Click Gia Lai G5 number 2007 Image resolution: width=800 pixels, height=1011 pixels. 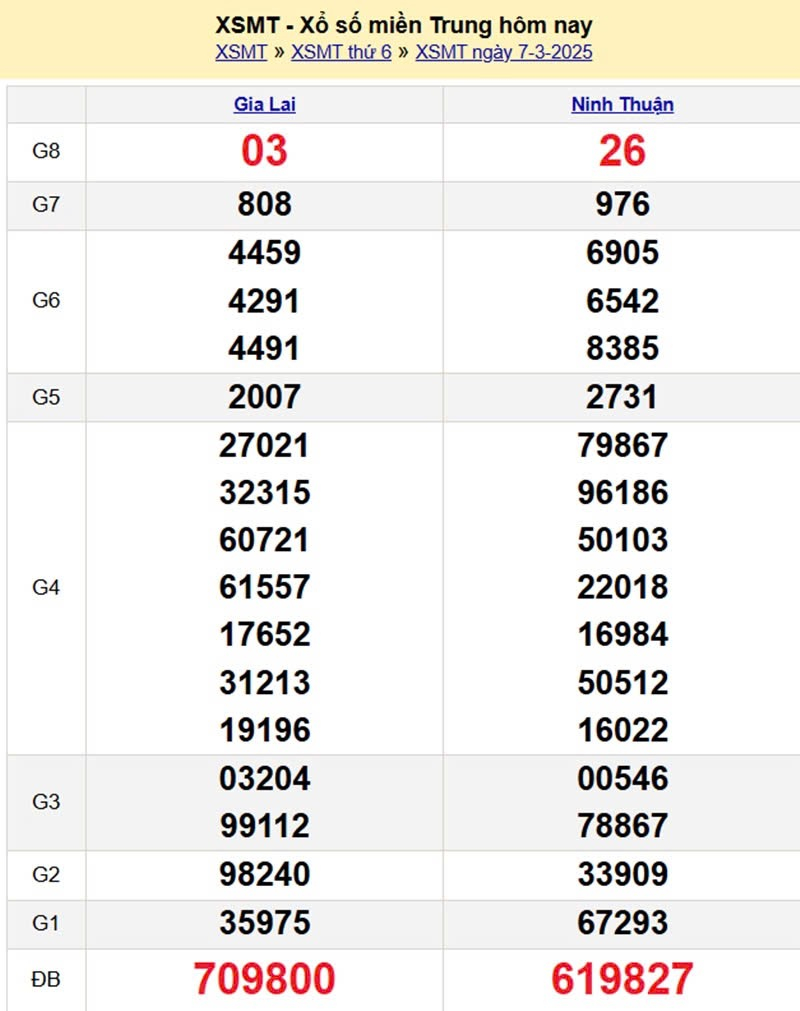pyautogui.click(x=264, y=397)
